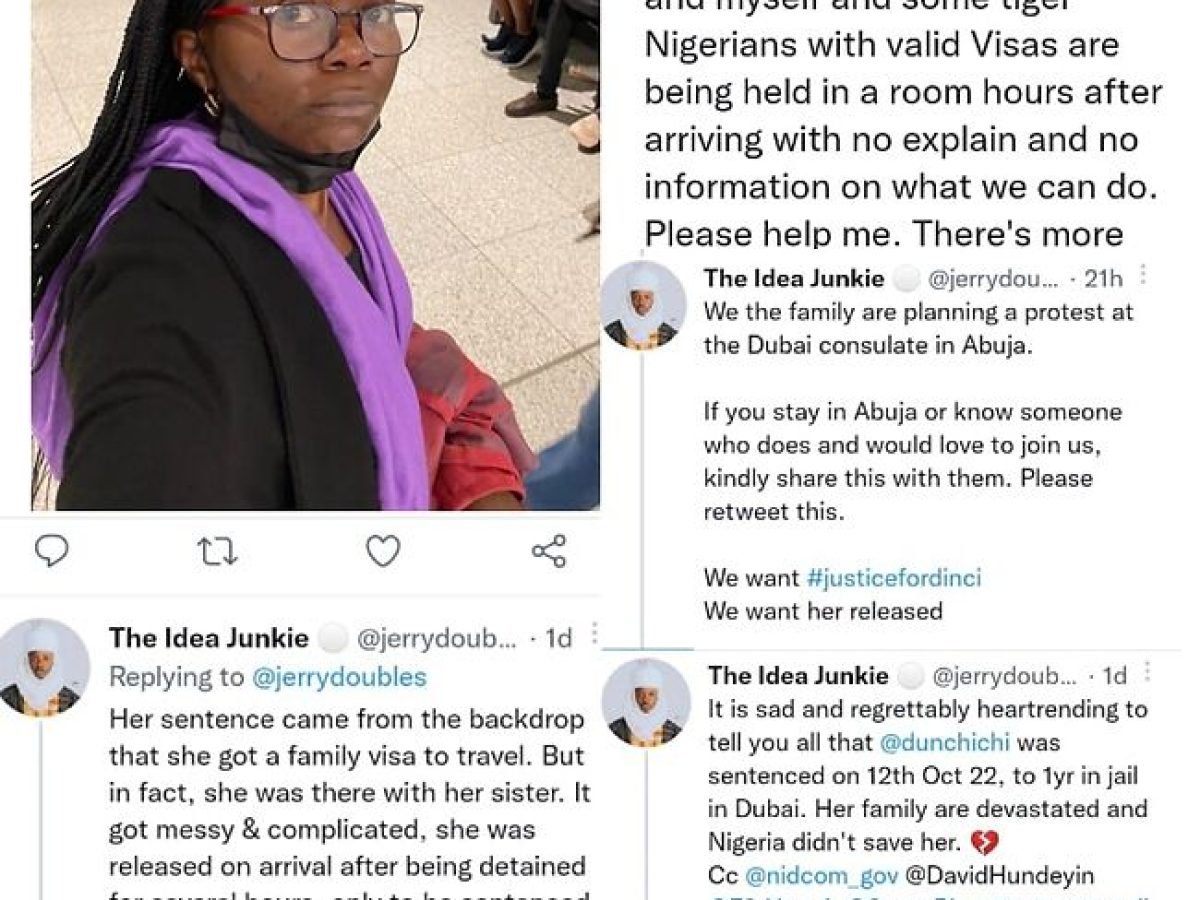Screen dimensions: 1200x900
Task: Open avatar on 'Replying to' tweet
Action: point(45,667)
